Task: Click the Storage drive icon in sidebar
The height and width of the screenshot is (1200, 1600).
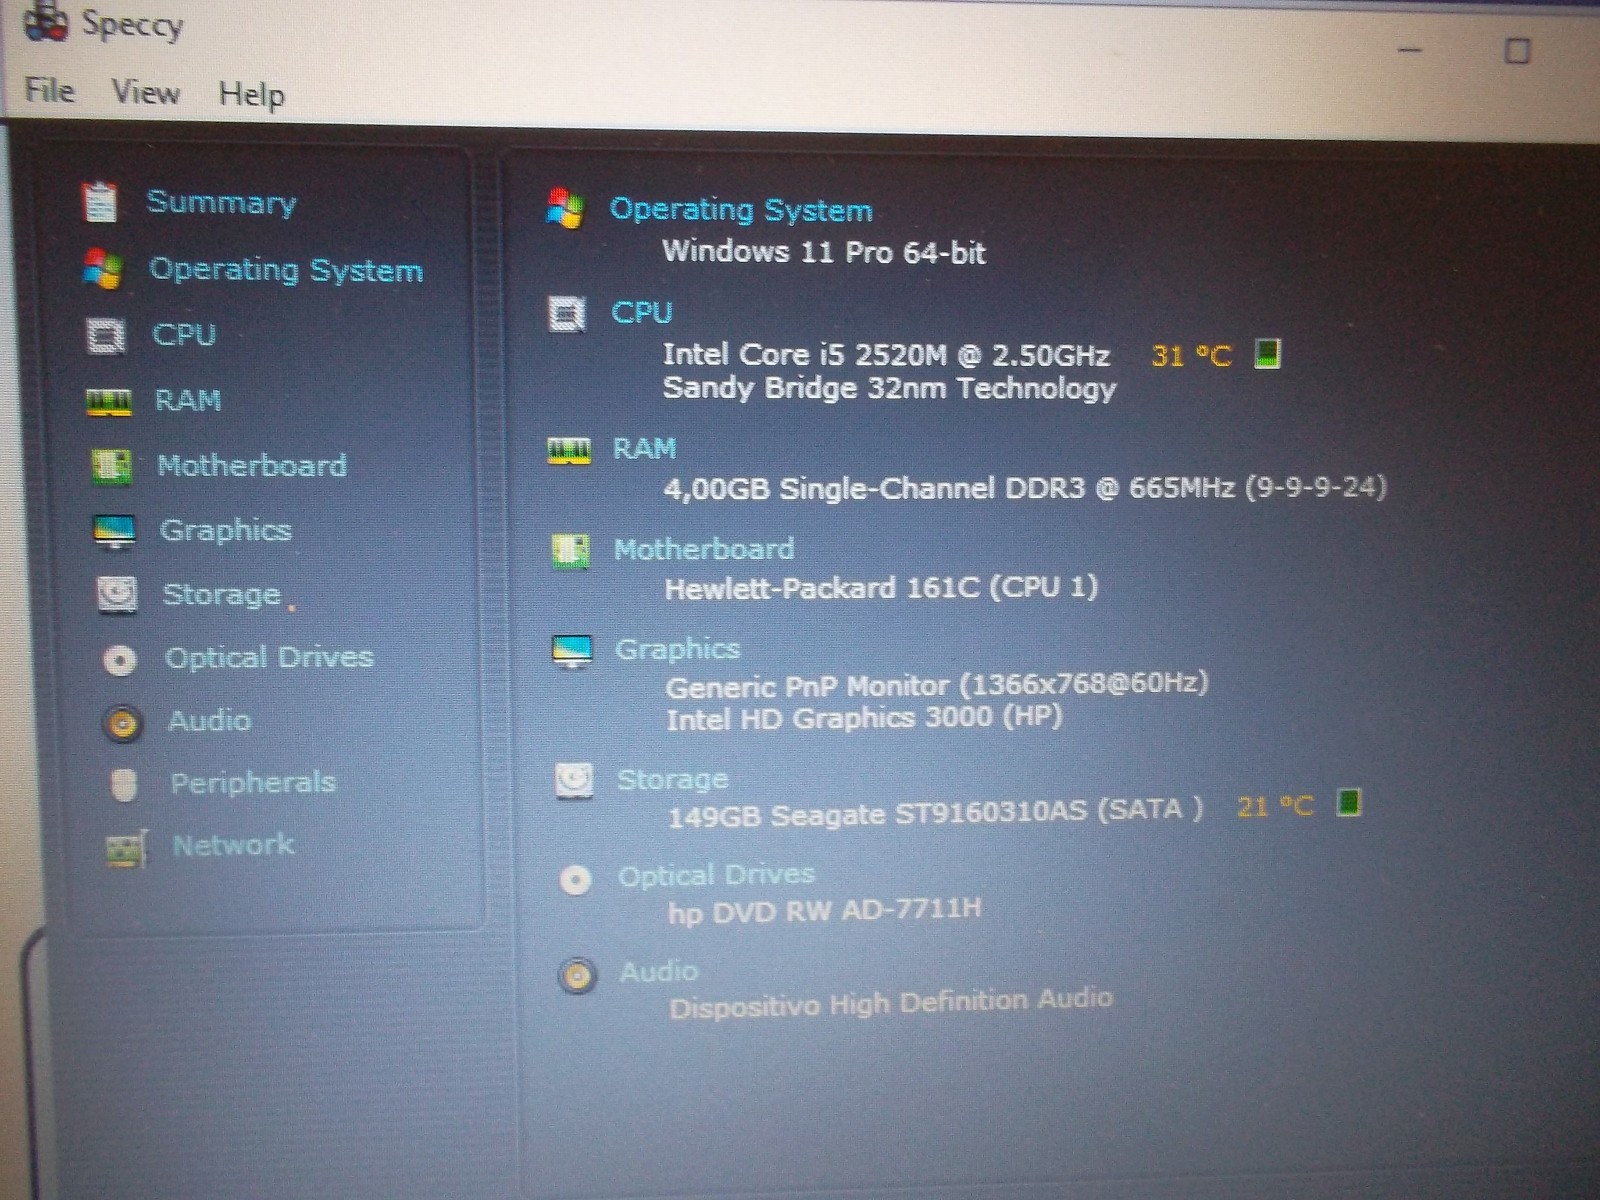Action: (x=117, y=594)
